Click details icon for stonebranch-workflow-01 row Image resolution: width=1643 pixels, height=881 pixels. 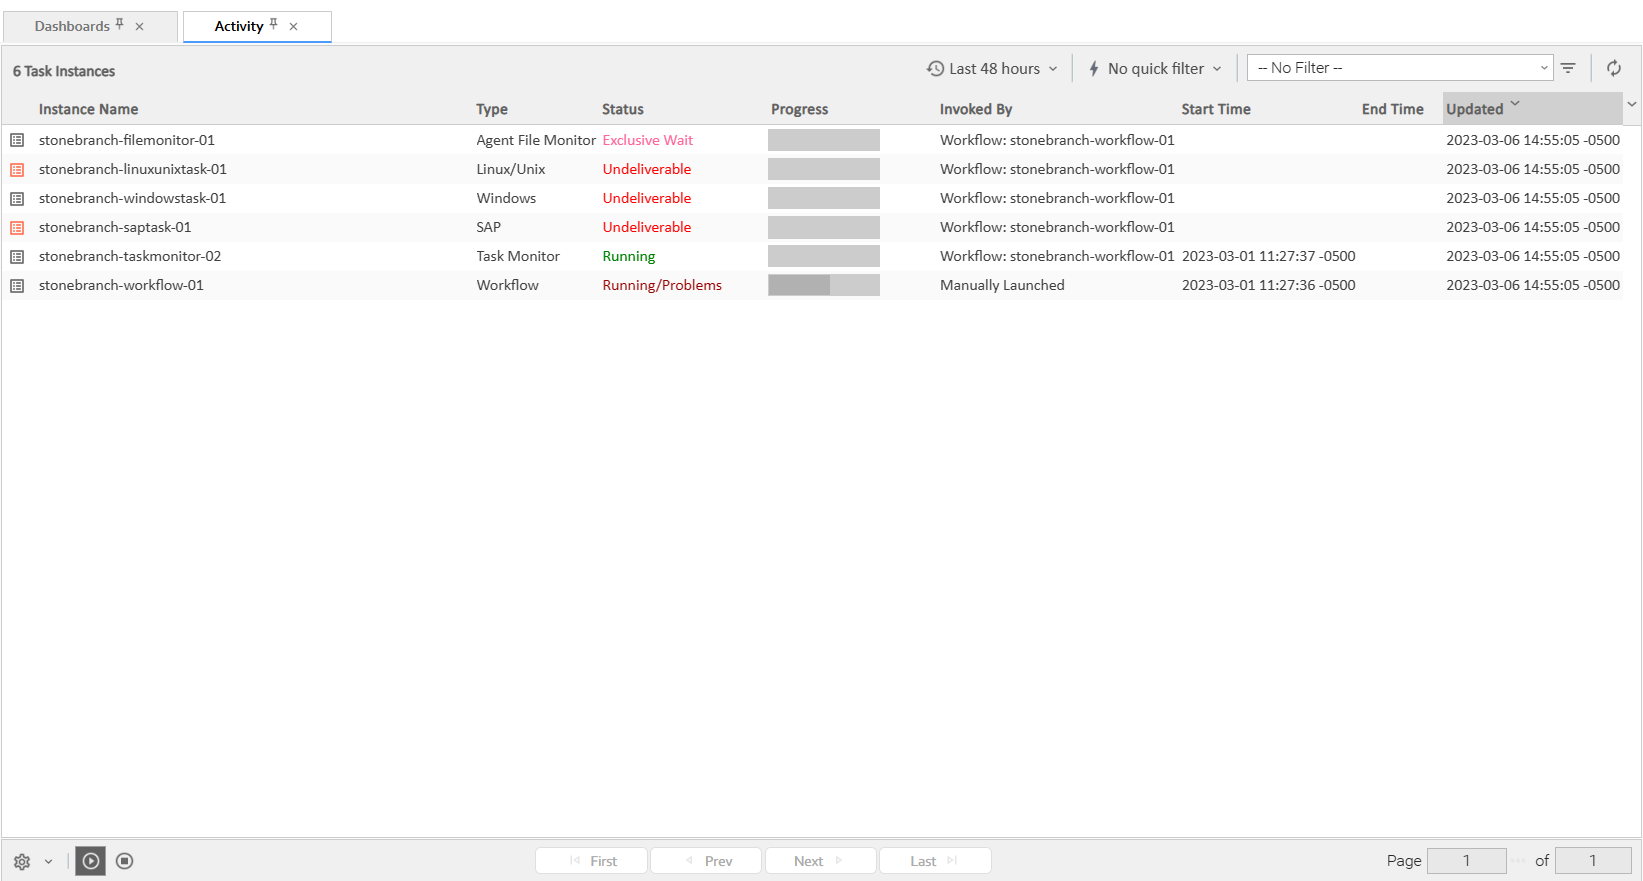[x=17, y=286]
